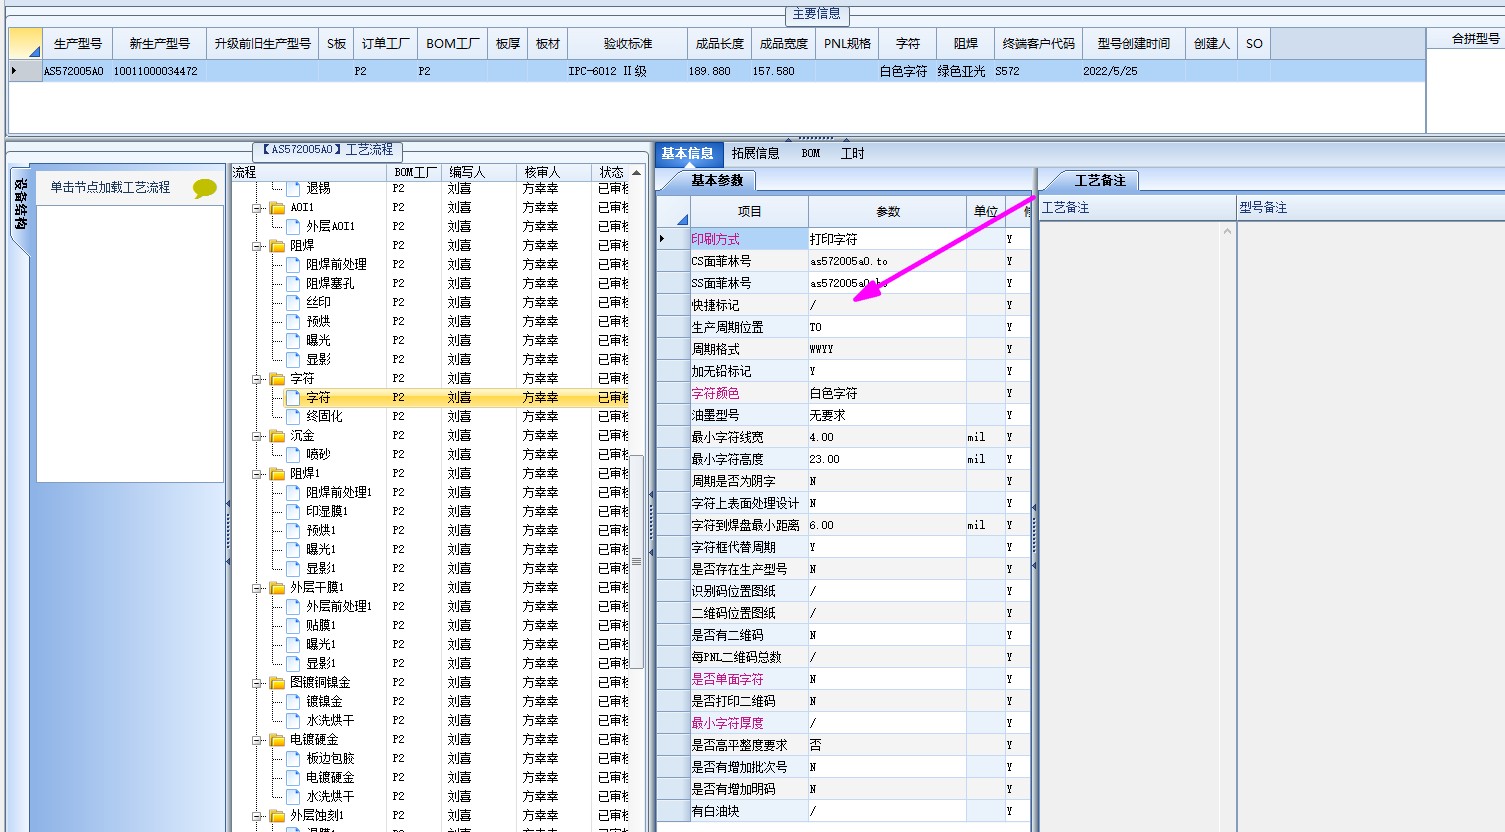Screen dimensions: 1505x832
Task: Click the document icon beside 板边包胶
Action: pos(294,758)
